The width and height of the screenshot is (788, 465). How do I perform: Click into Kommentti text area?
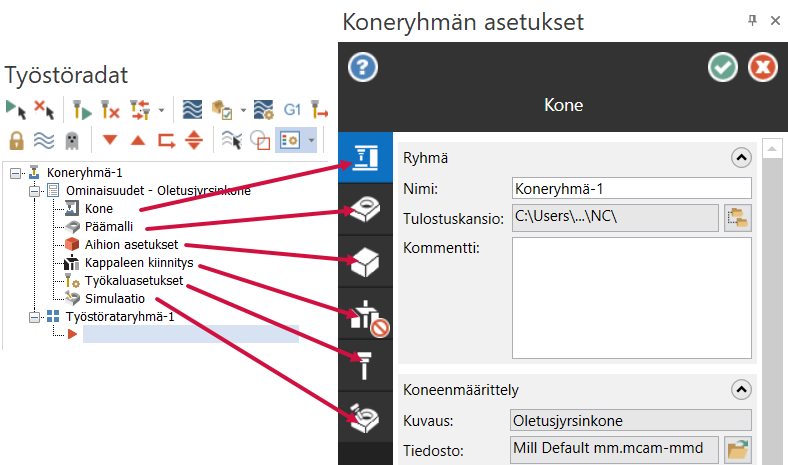tap(632, 298)
